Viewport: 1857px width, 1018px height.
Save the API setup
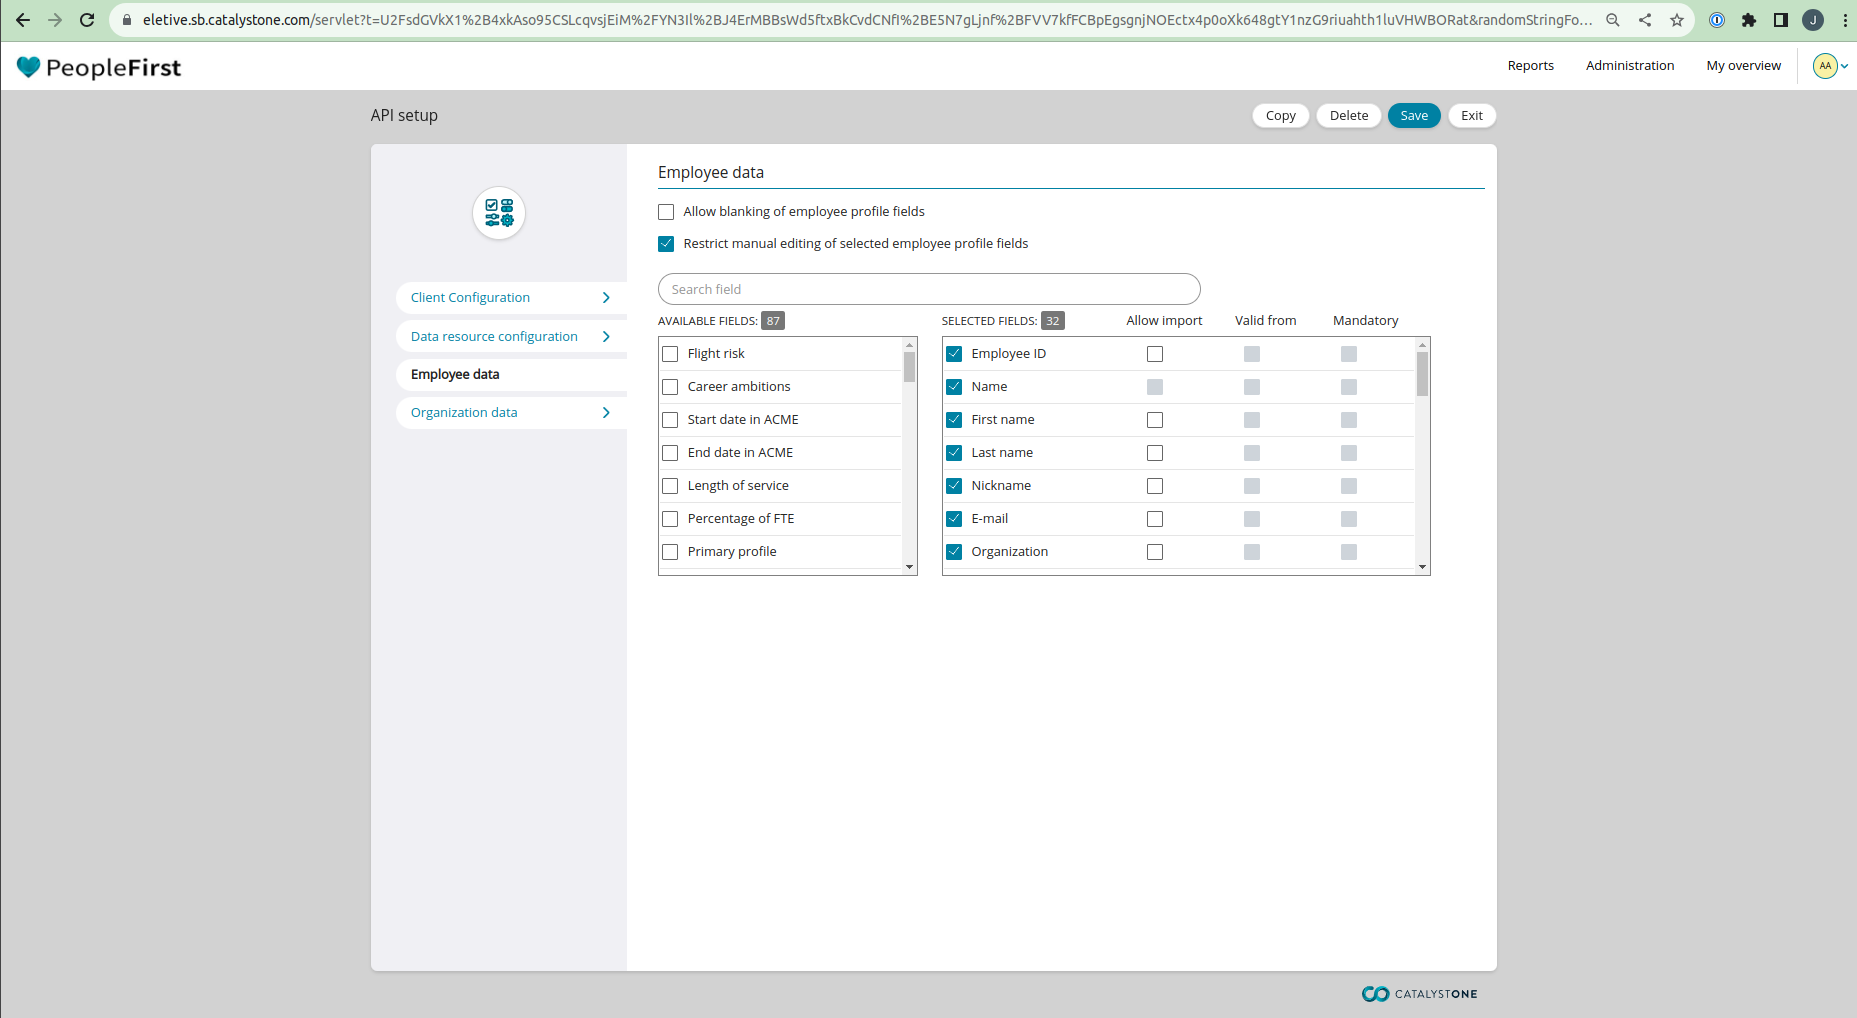pyautogui.click(x=1414, y=116)
